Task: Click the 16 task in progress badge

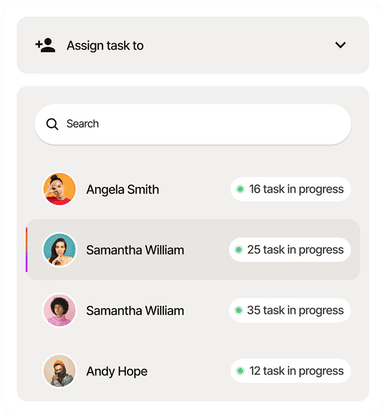Action: tap(290, 189)
